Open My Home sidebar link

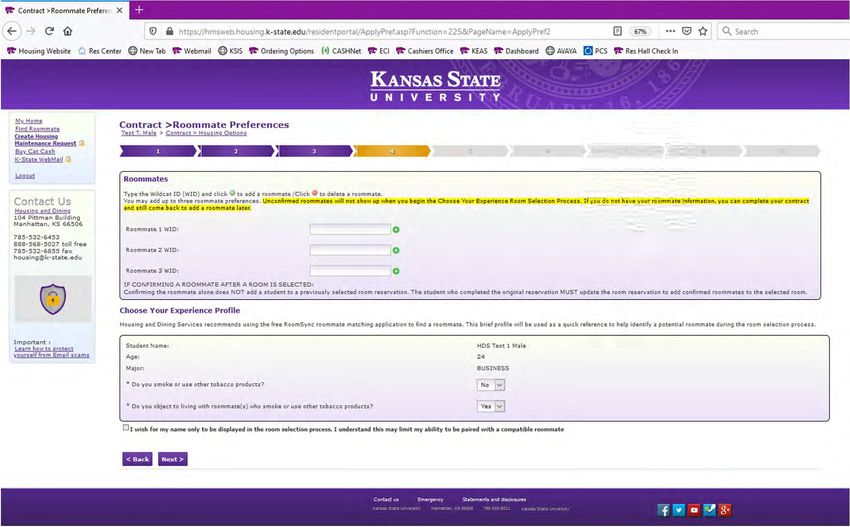(29, 121)
